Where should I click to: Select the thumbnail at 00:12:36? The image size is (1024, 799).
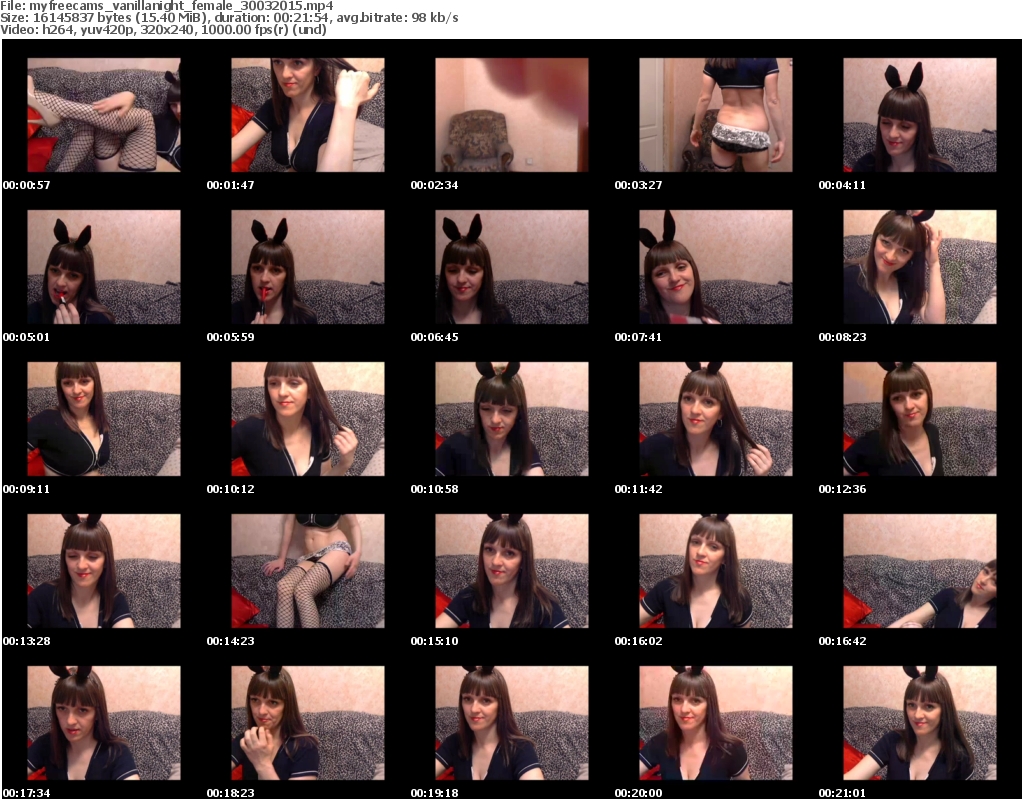[920, 419]
